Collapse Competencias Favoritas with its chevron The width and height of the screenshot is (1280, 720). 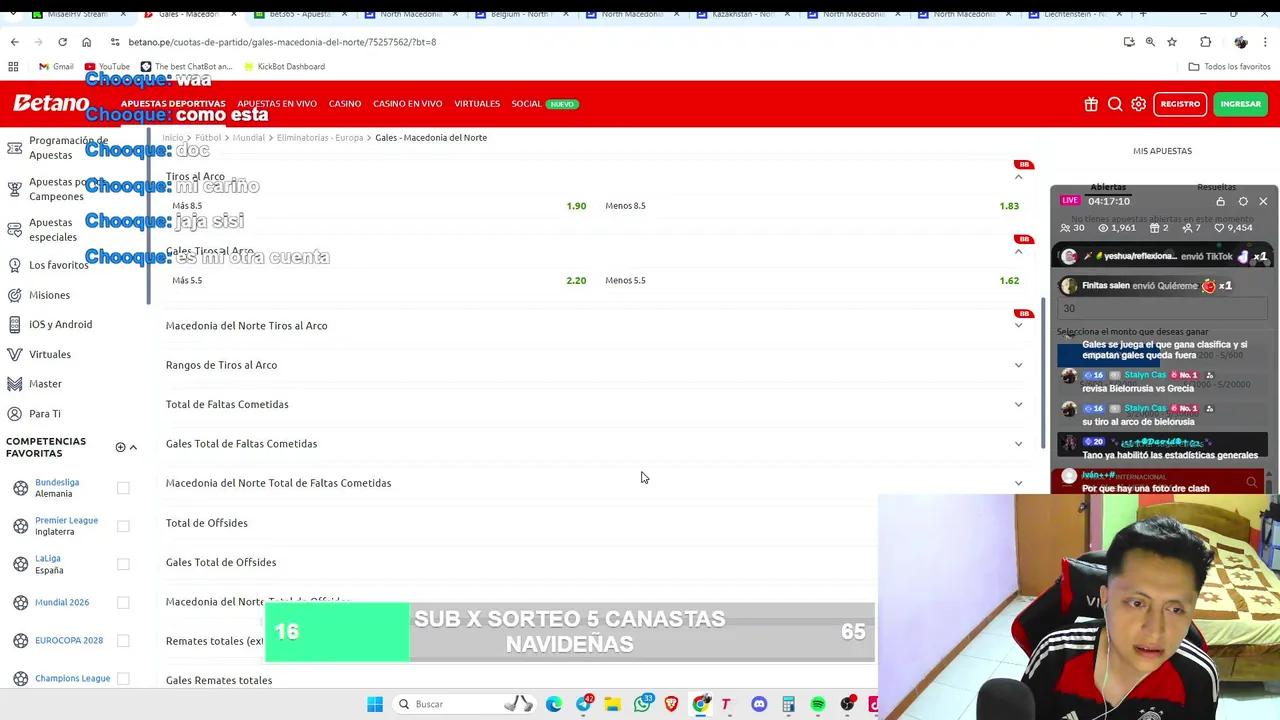point(133,447)
